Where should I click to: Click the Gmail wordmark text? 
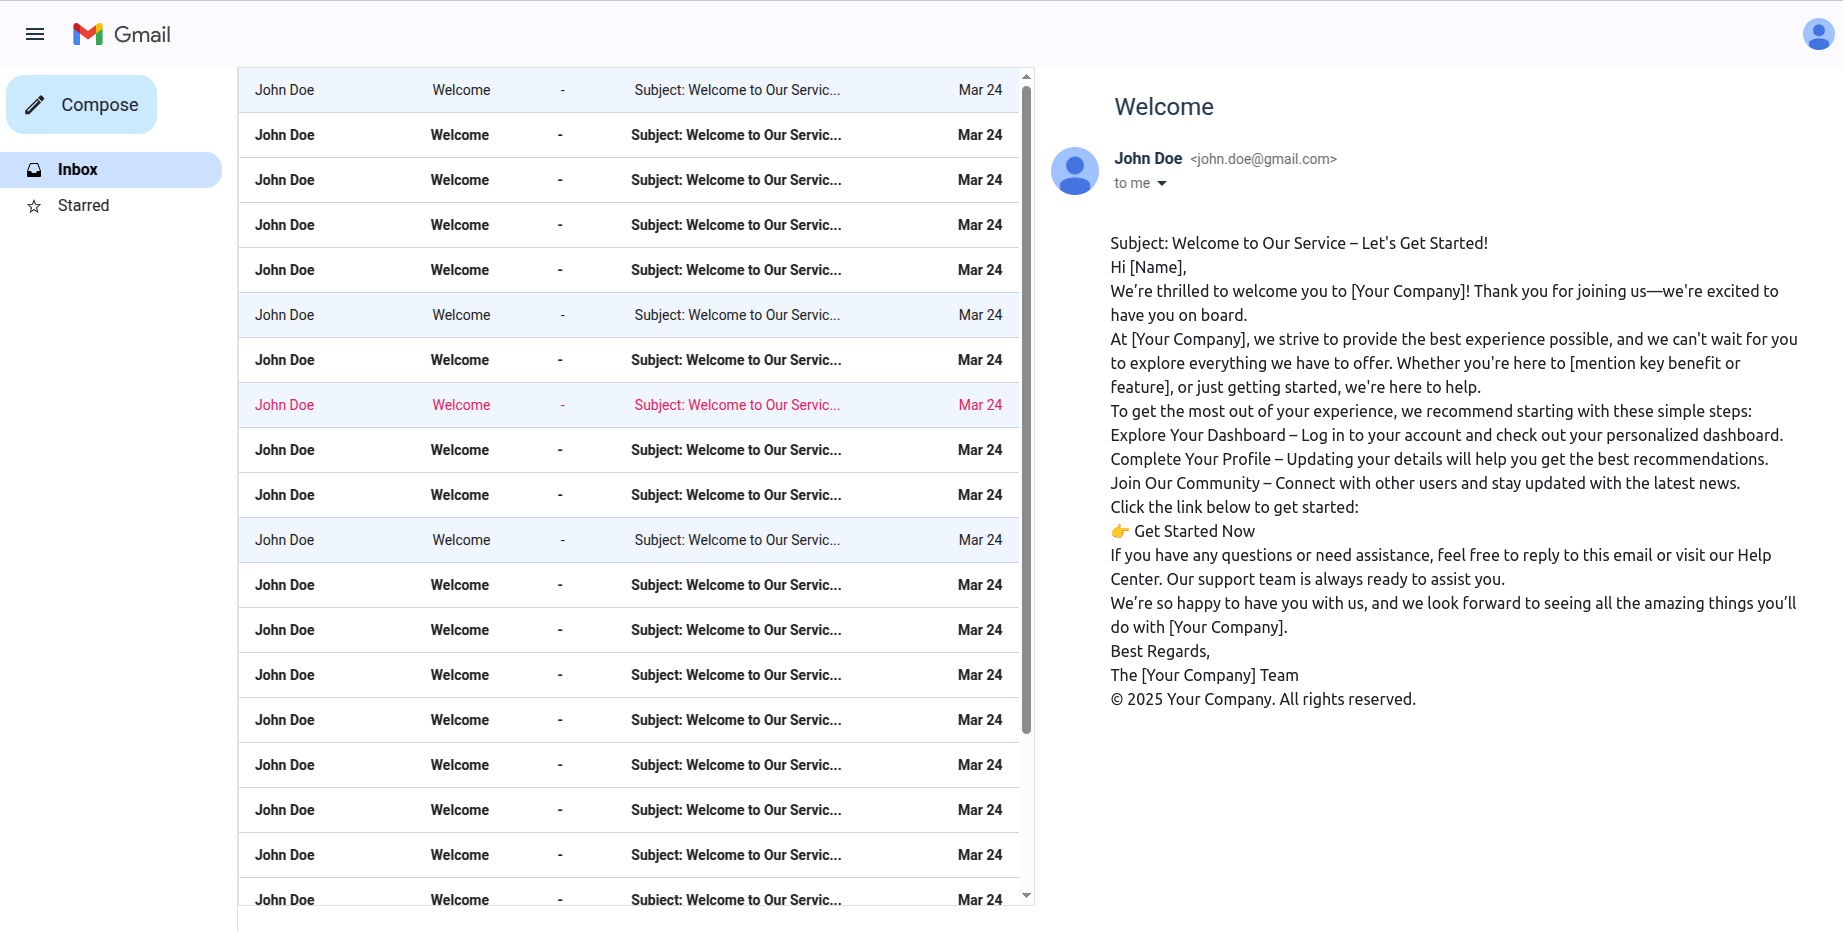142,35
